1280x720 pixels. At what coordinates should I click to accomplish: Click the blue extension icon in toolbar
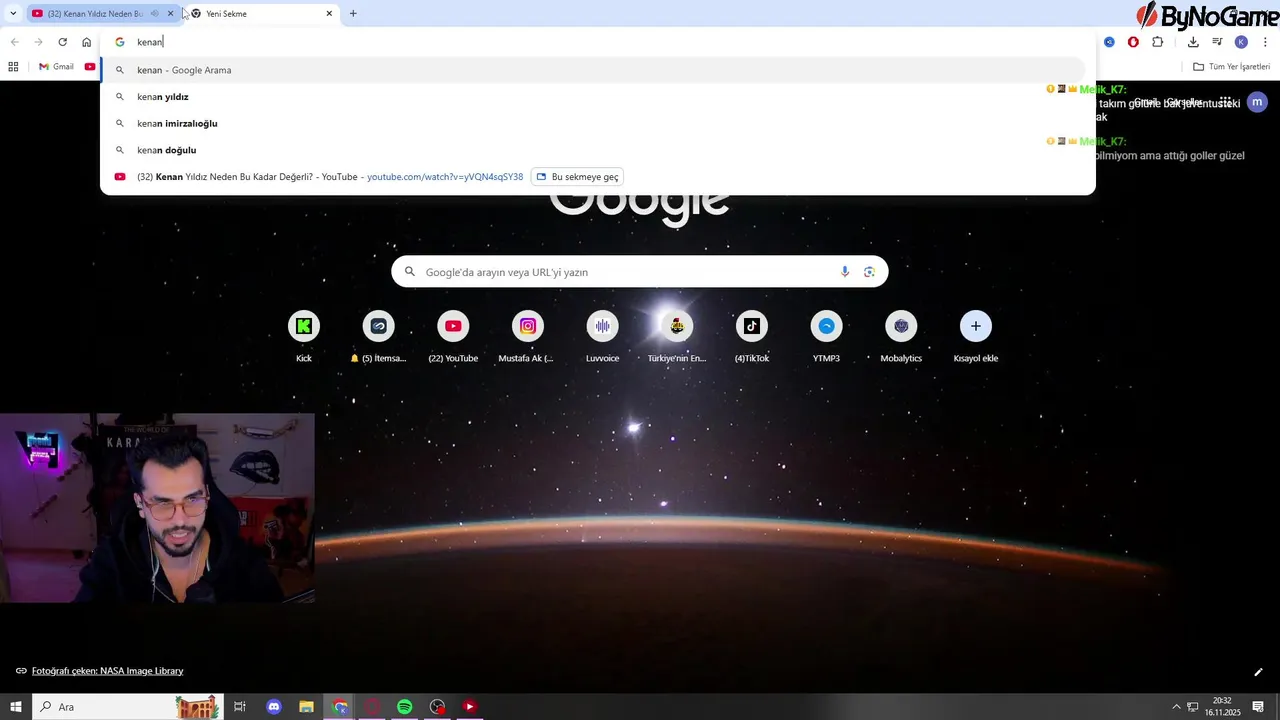coord(1109,42)
